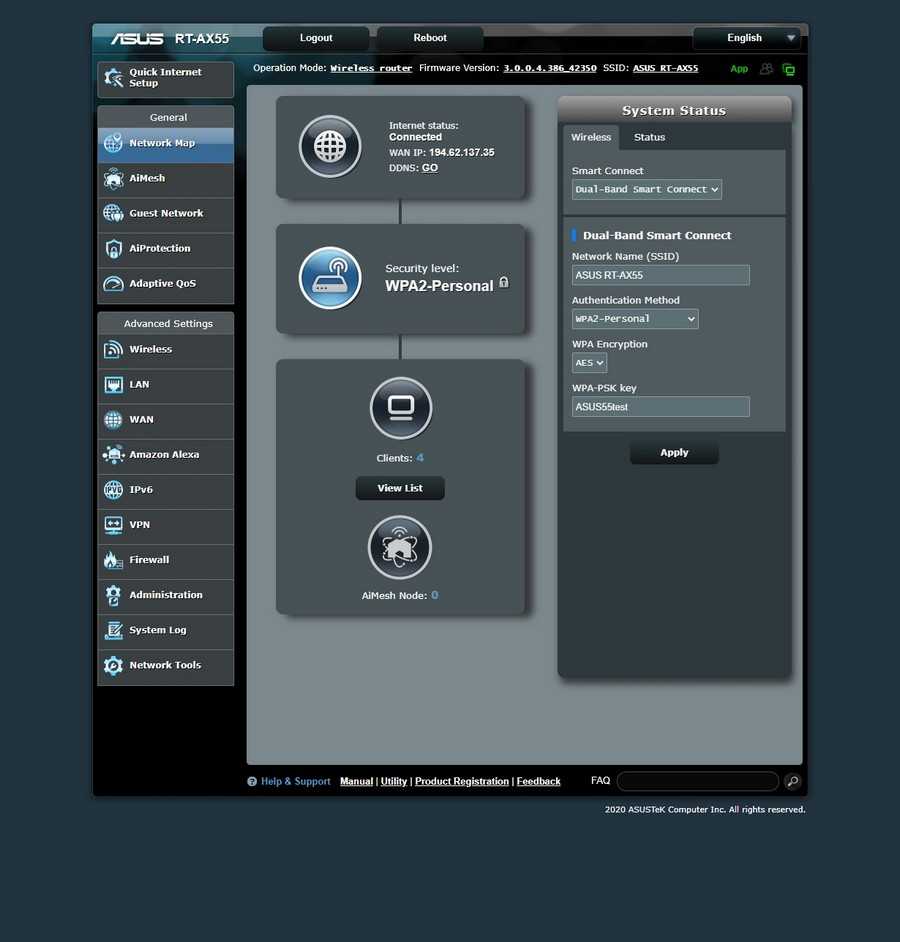Viewport: 900px width, 942px height.
Task: Select the Clients monitor icon
Action: point(401,408)
